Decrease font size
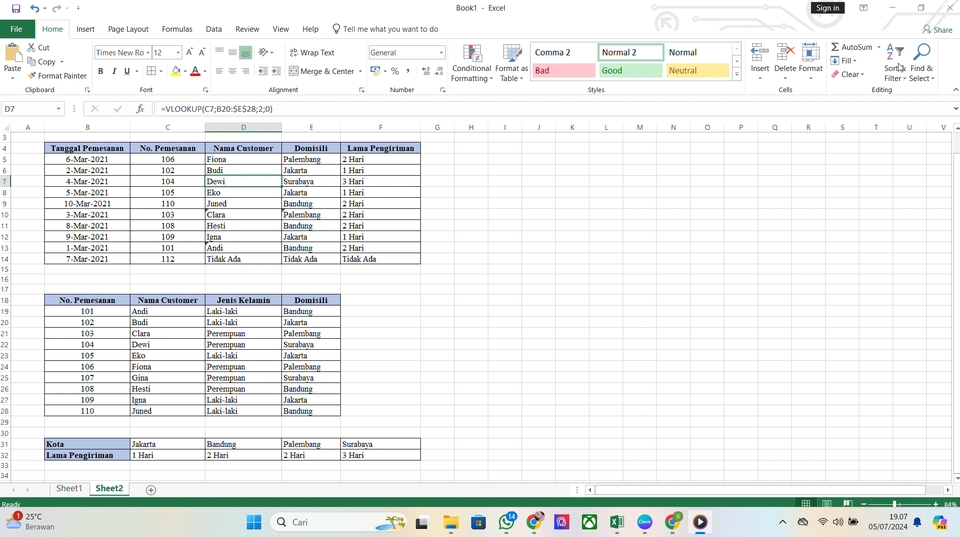The image size is (960, 537). pyautogui.click(x=201, y=53)
